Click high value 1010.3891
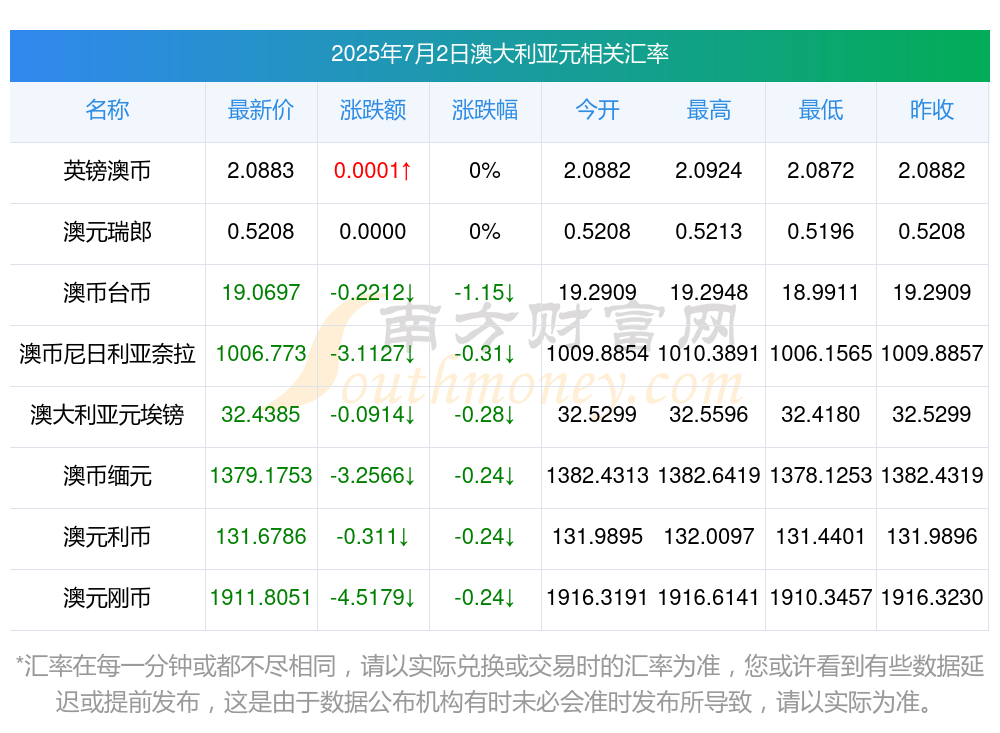 click(x=709, y=353)
